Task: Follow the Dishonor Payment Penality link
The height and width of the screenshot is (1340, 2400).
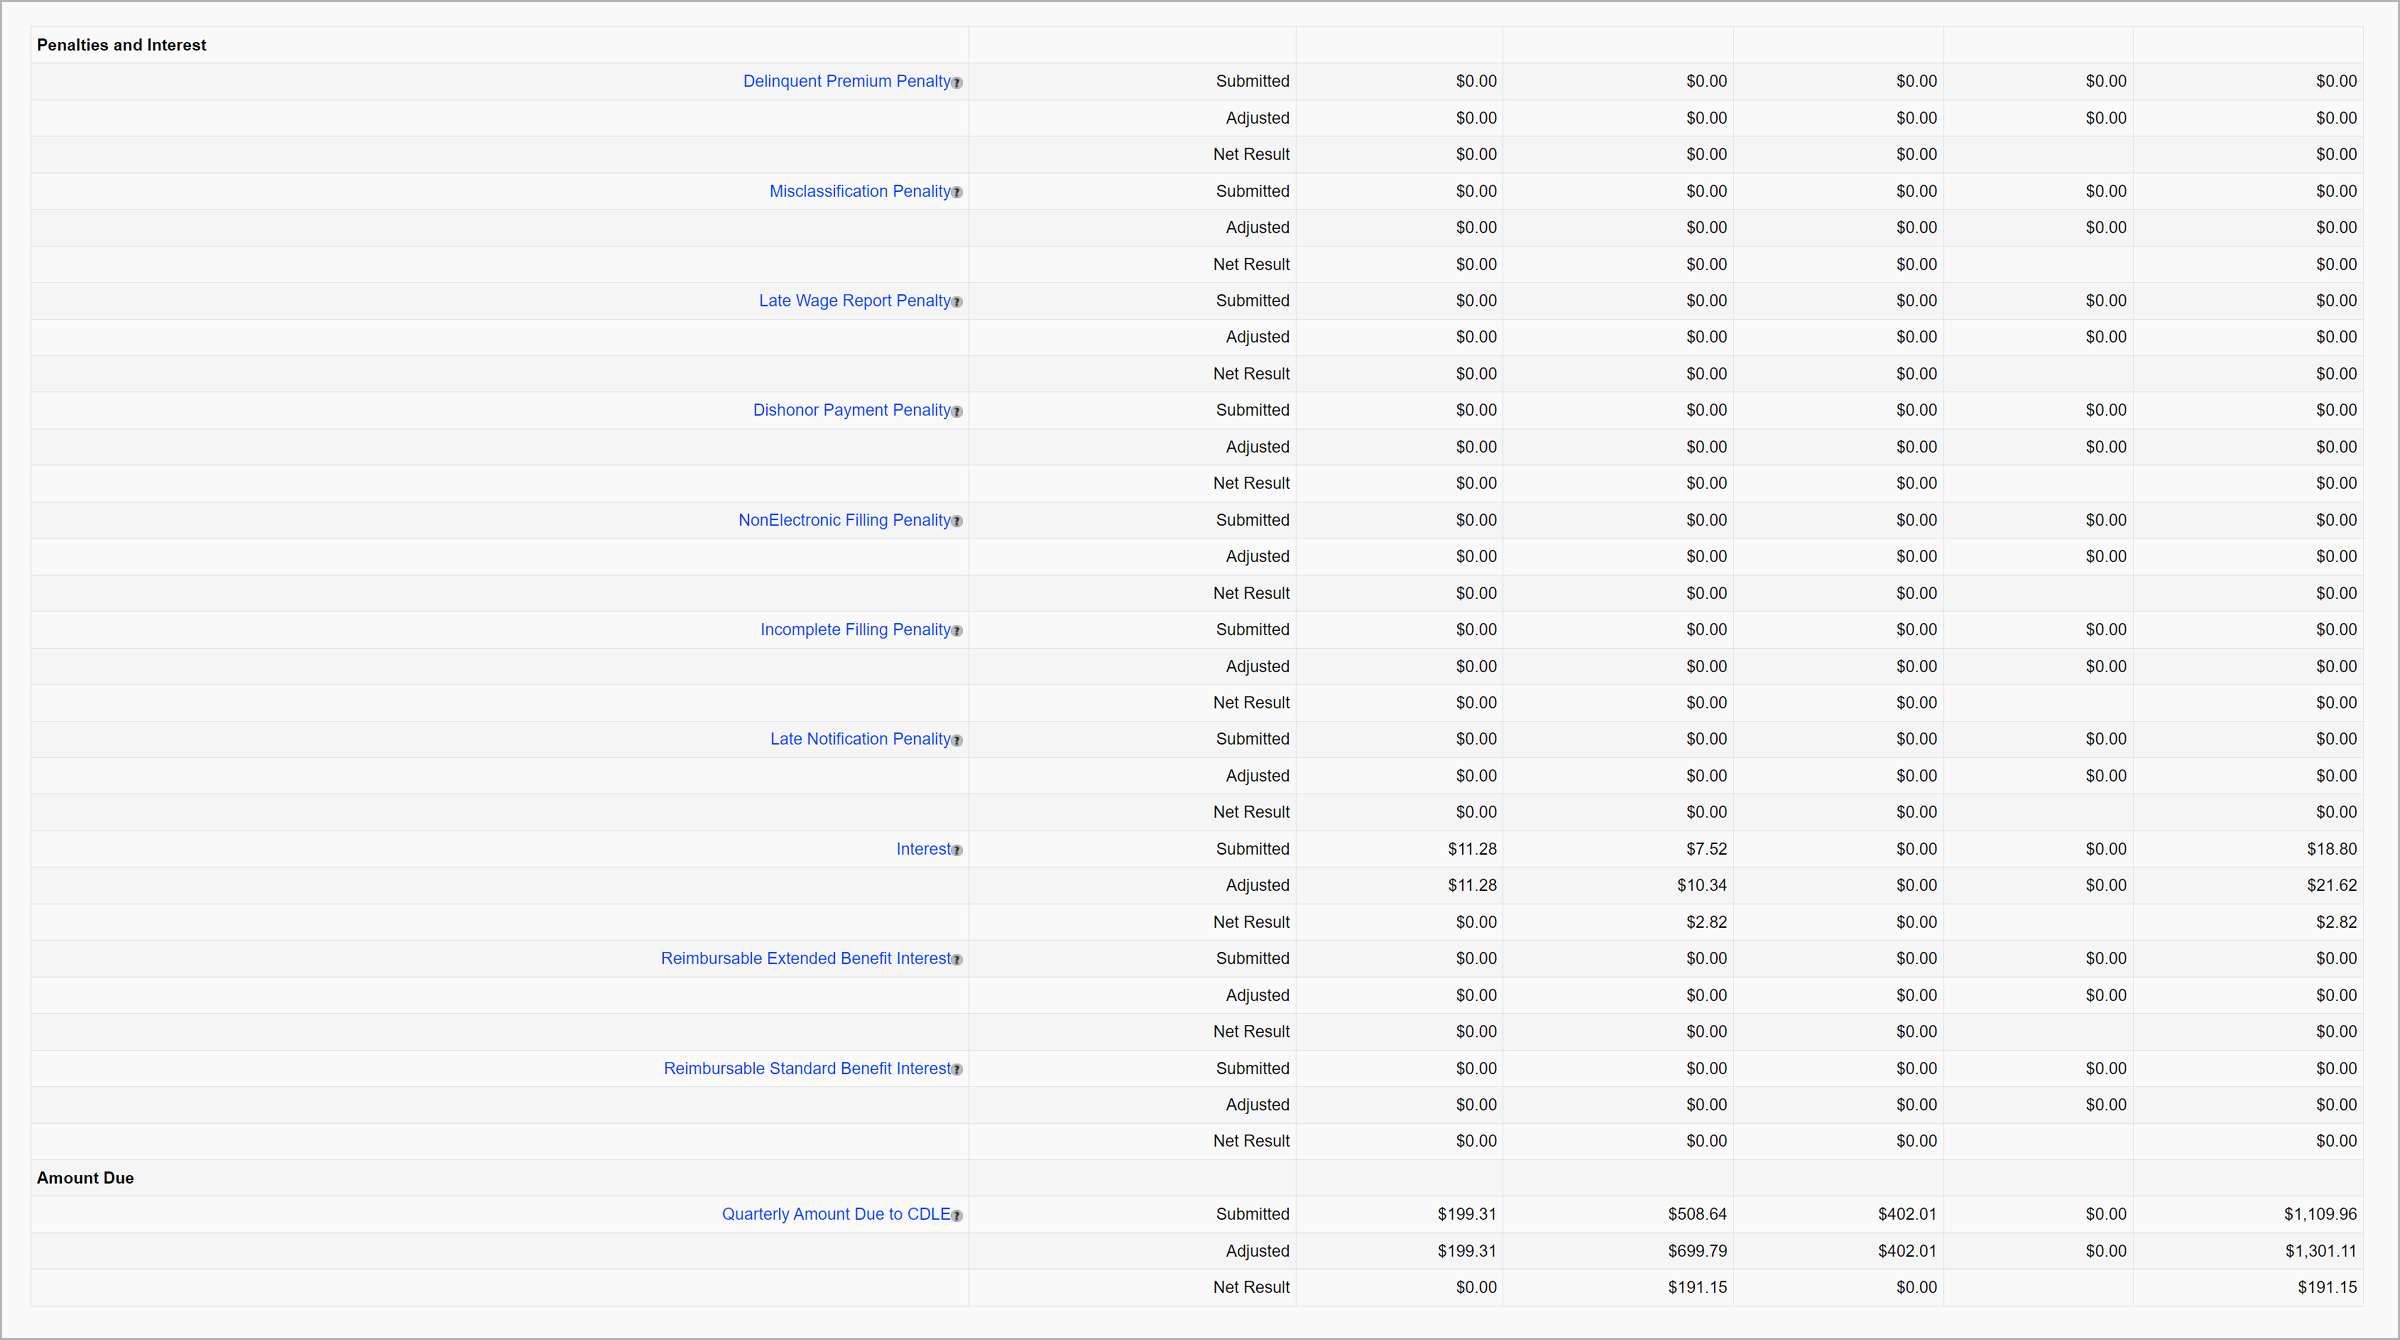Action: (x=851, y=410)
